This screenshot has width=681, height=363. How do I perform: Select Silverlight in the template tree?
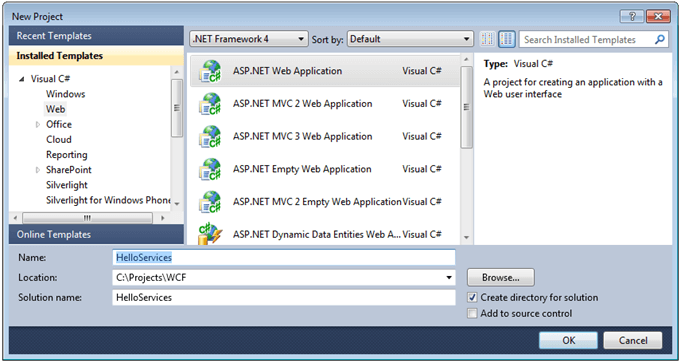point(67,185)
